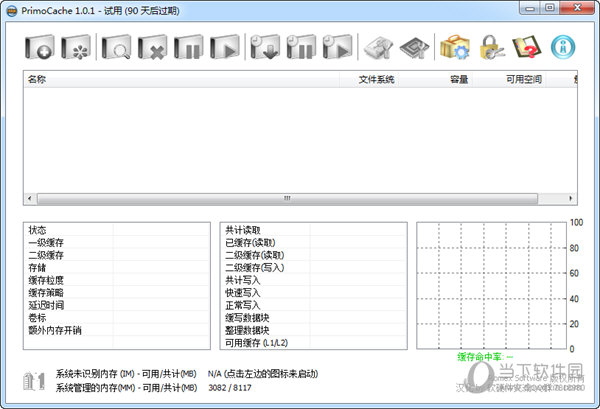Click the resume cache task play icon

point(225,47)
